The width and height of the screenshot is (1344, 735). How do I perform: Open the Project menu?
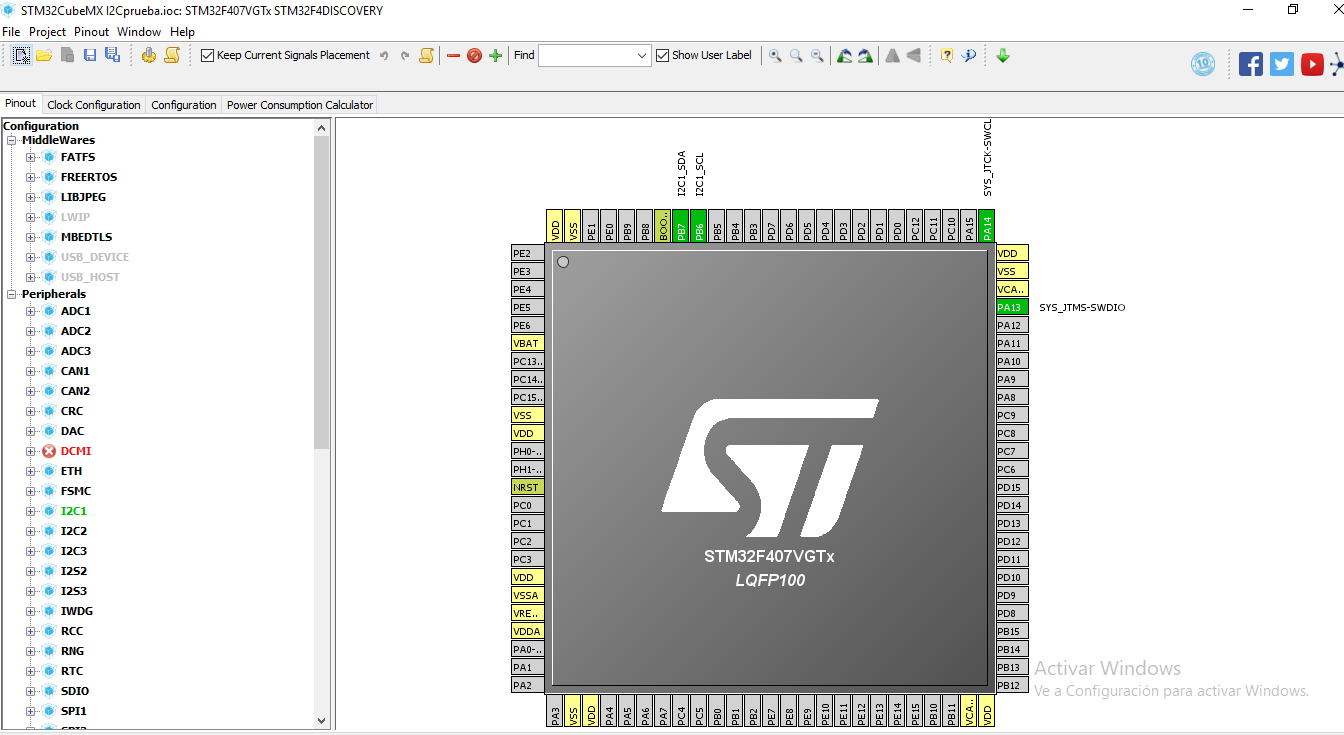pyautogui.click(x=47, y=32)
